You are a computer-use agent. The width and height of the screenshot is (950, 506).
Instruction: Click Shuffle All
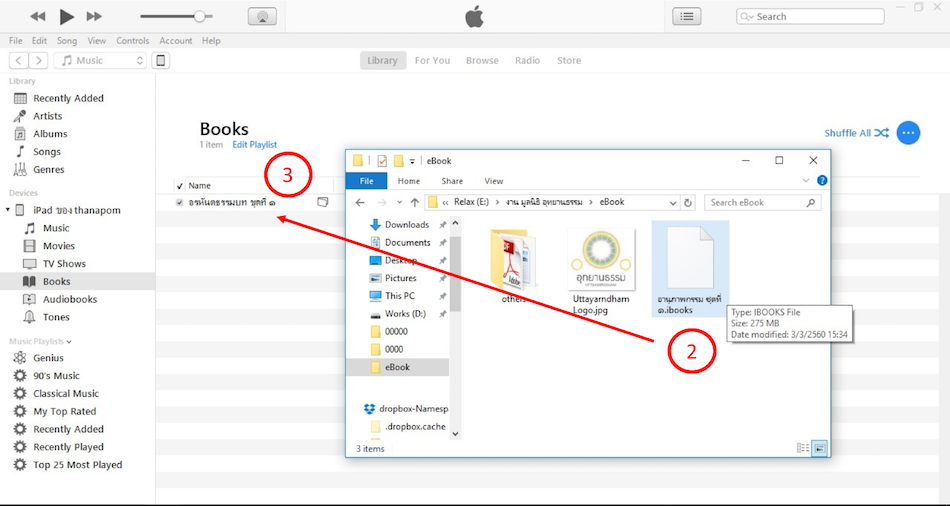857,133
